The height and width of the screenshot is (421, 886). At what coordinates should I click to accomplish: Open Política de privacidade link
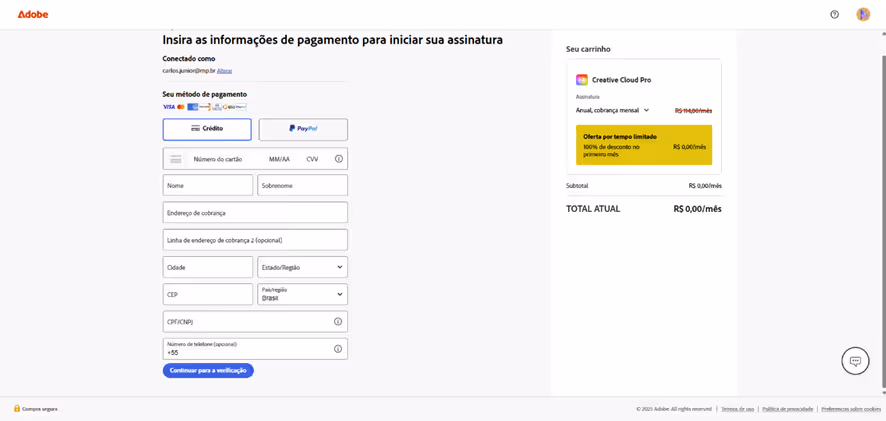788,409
